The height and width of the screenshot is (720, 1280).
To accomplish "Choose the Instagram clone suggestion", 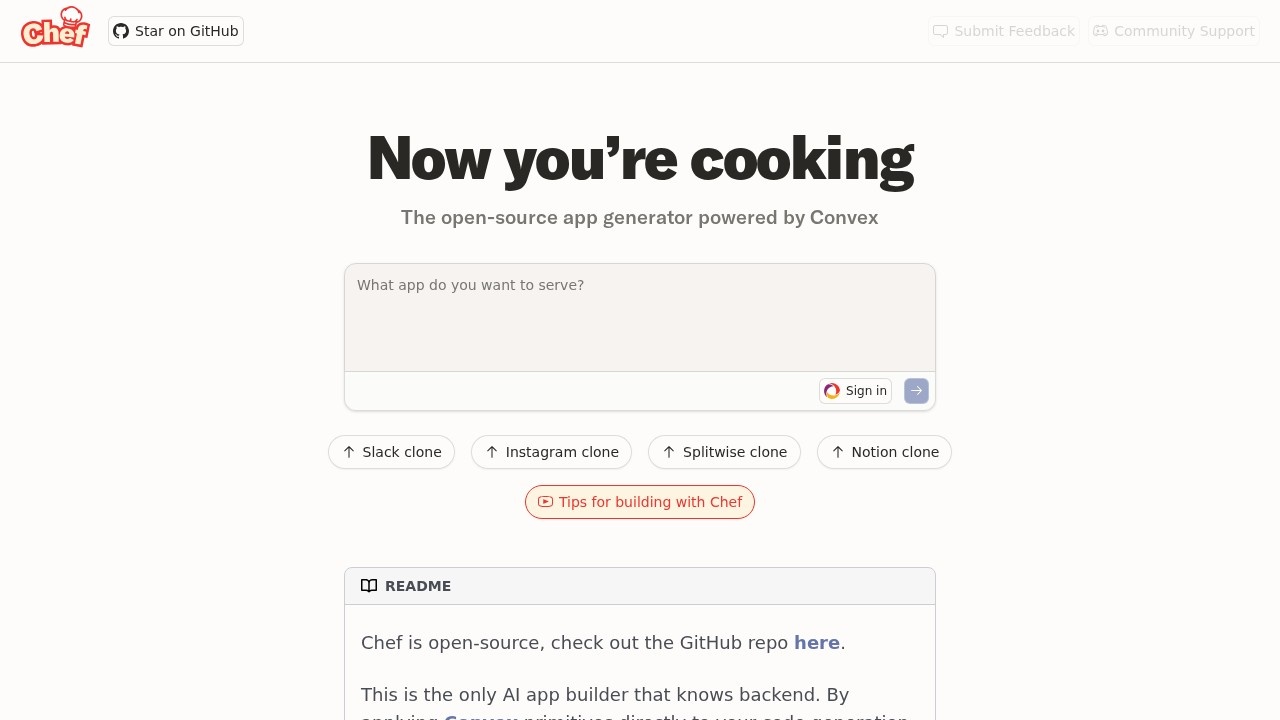I will 551,452.
